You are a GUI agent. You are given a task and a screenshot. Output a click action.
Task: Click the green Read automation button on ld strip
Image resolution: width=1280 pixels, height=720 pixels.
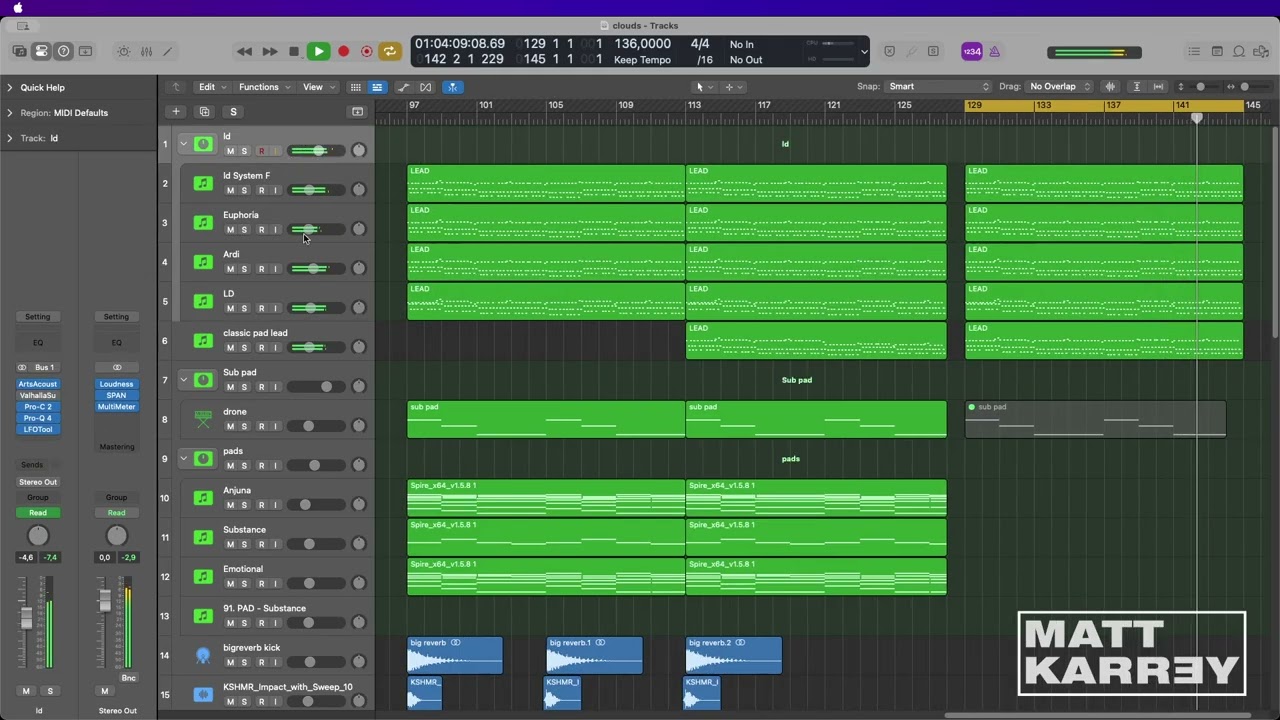(x=38, y=513)
